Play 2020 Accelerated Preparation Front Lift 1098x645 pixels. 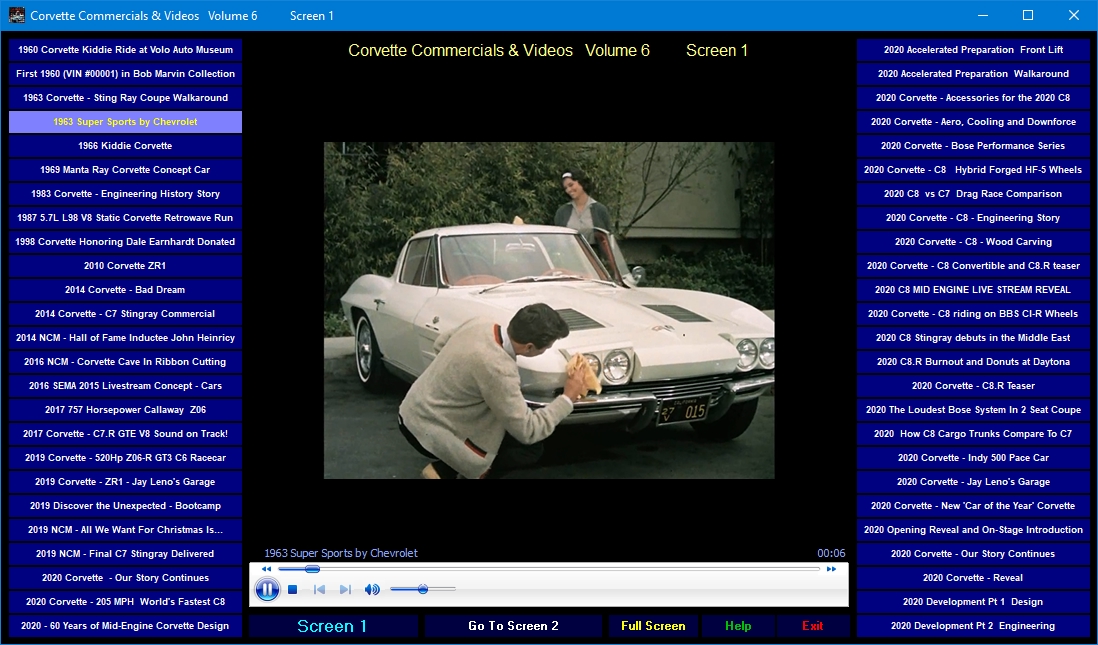(x=973, y=50)
